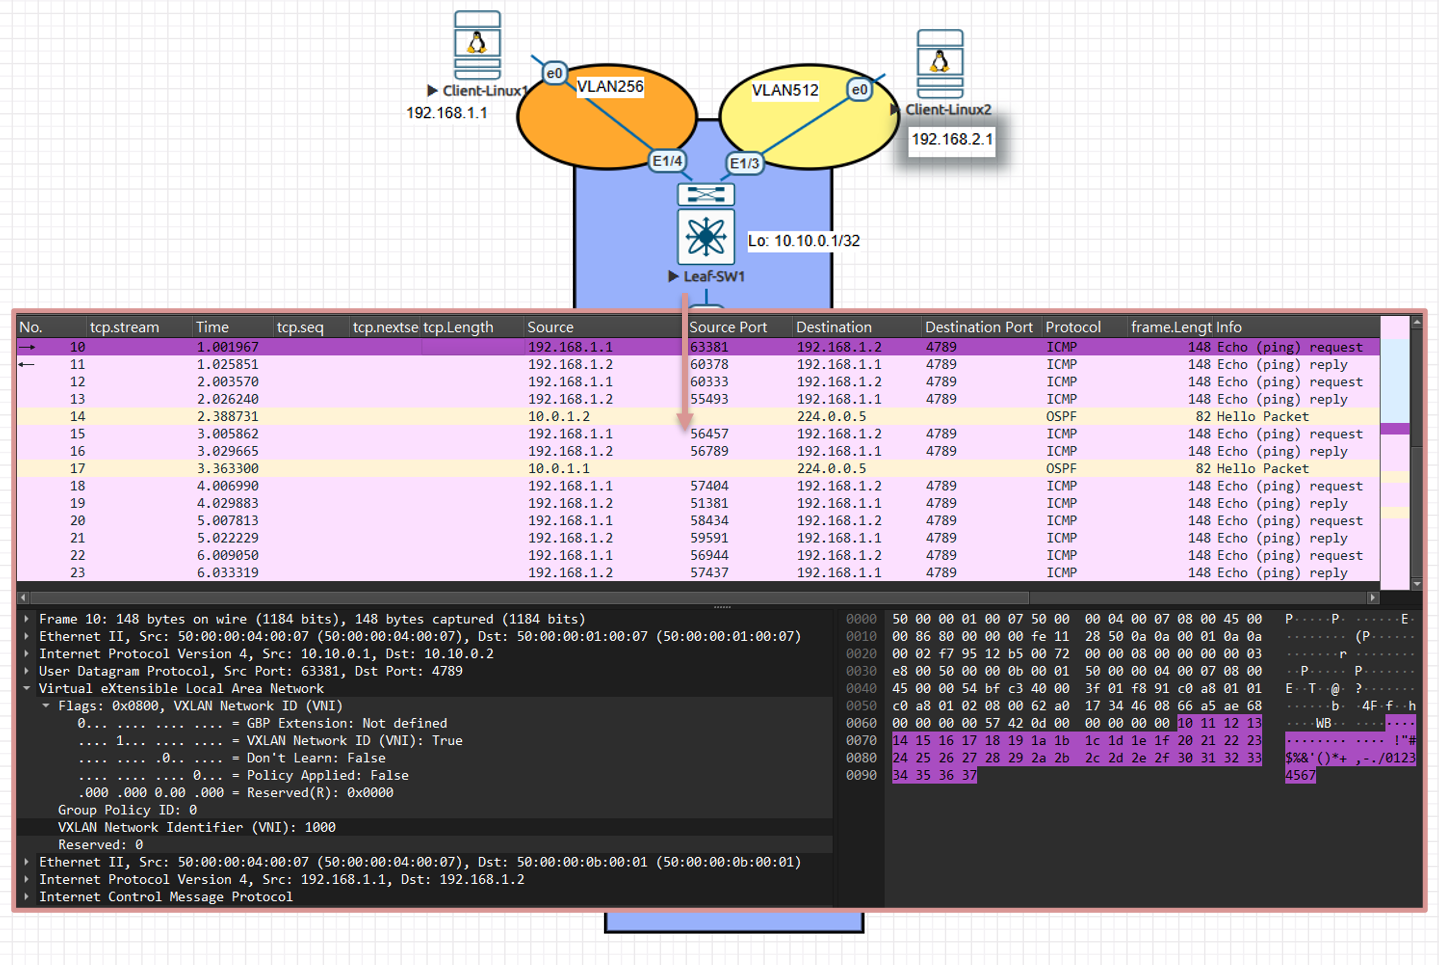The width and height of the screenshot is (1439, 965).
Task: Collapse the Virtual eXtensible Local Area Network section
Action: click(27, 688)
